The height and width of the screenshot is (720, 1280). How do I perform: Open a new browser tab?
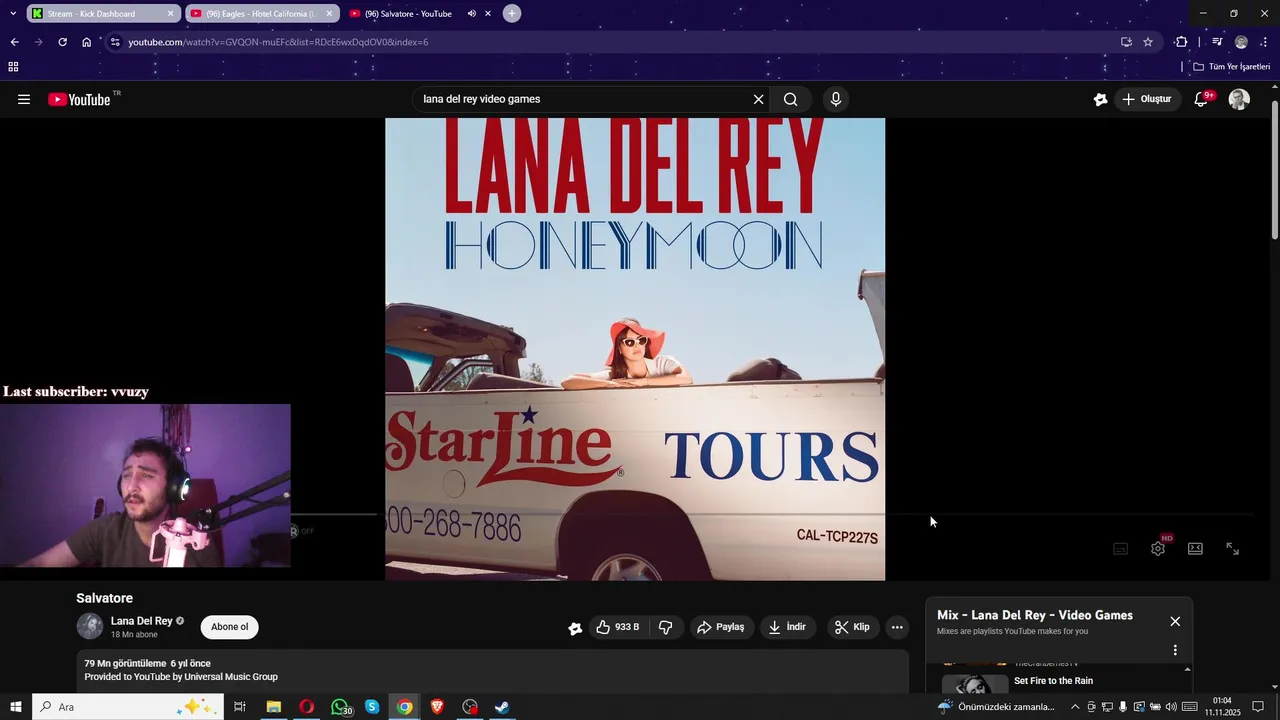click(x=512, y=14)
